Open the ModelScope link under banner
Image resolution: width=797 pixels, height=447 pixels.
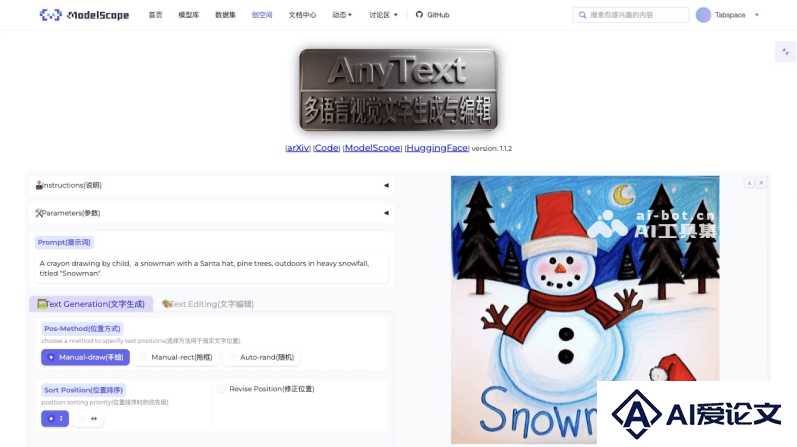373,148
